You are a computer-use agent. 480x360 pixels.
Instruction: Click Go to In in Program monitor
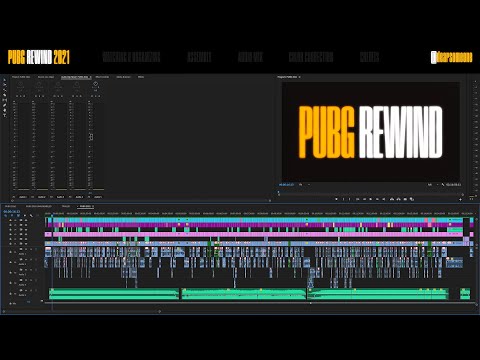[x=357, y=199]
